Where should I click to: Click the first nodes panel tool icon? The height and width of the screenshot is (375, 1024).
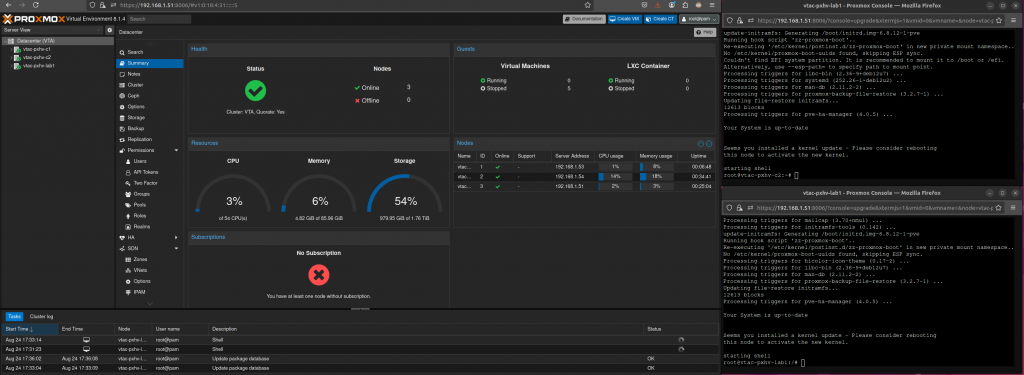(x=701, y=143)
